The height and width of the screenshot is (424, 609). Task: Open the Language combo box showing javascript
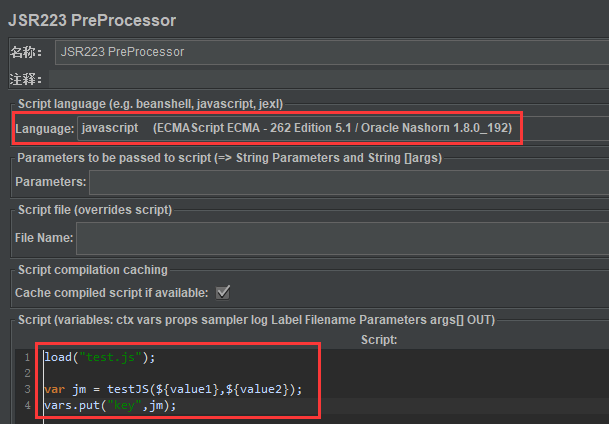[x=343, y=128]
